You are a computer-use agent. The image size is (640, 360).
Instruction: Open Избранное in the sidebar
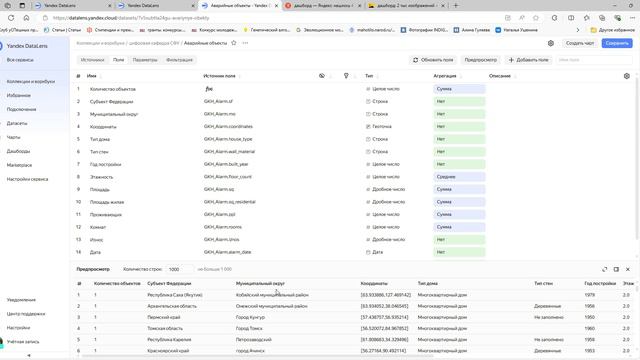pyautogui.click(x=18, y=96)
